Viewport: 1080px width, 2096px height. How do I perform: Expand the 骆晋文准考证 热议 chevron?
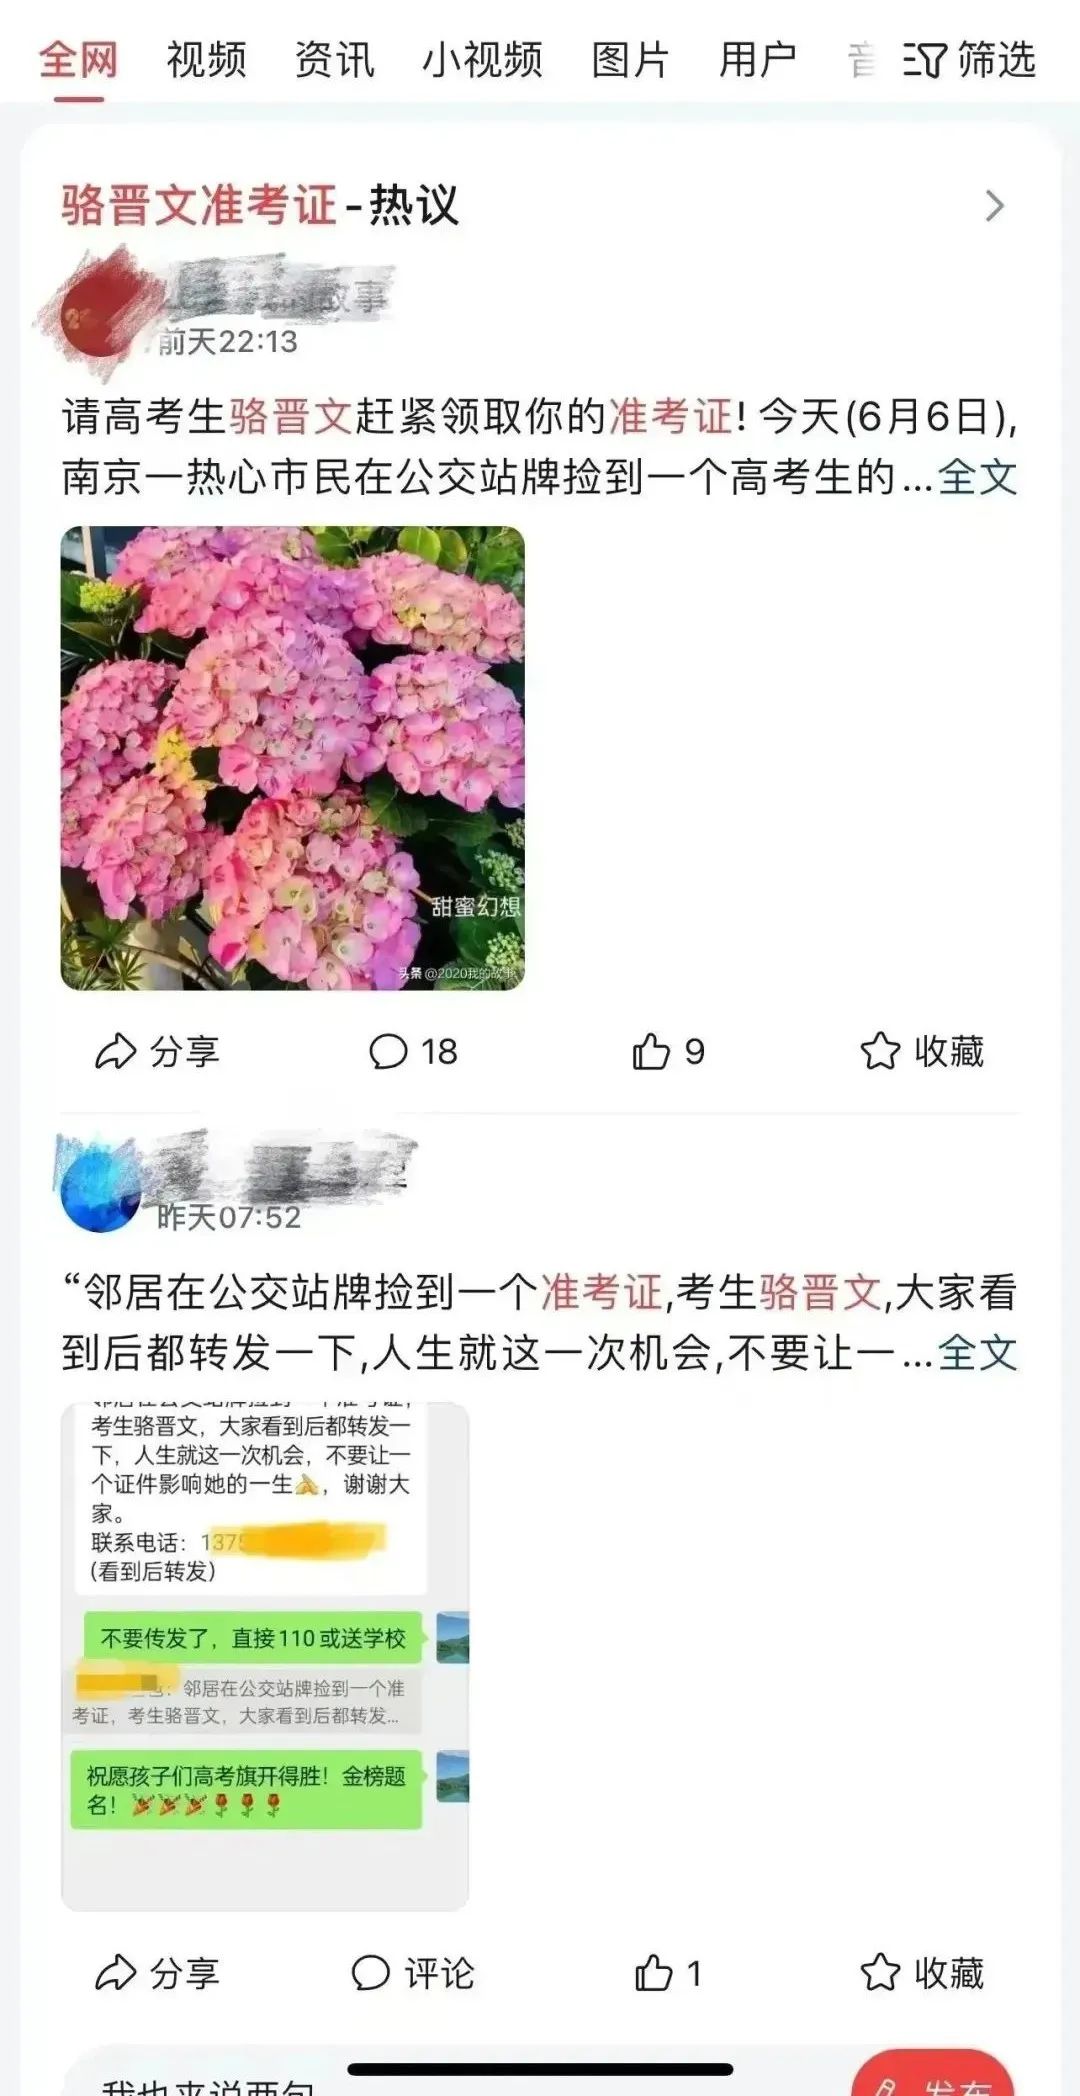pos(994,206)
